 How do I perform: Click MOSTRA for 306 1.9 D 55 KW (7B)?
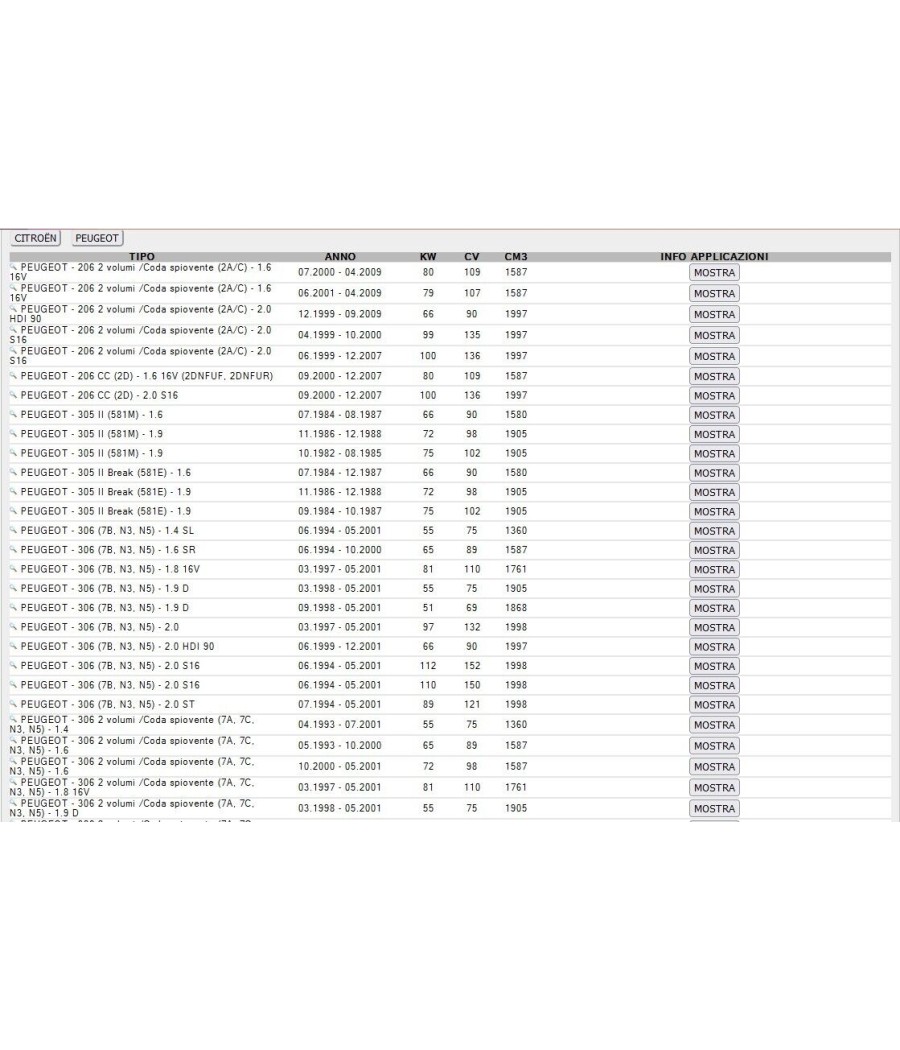[x=714, y=589]
